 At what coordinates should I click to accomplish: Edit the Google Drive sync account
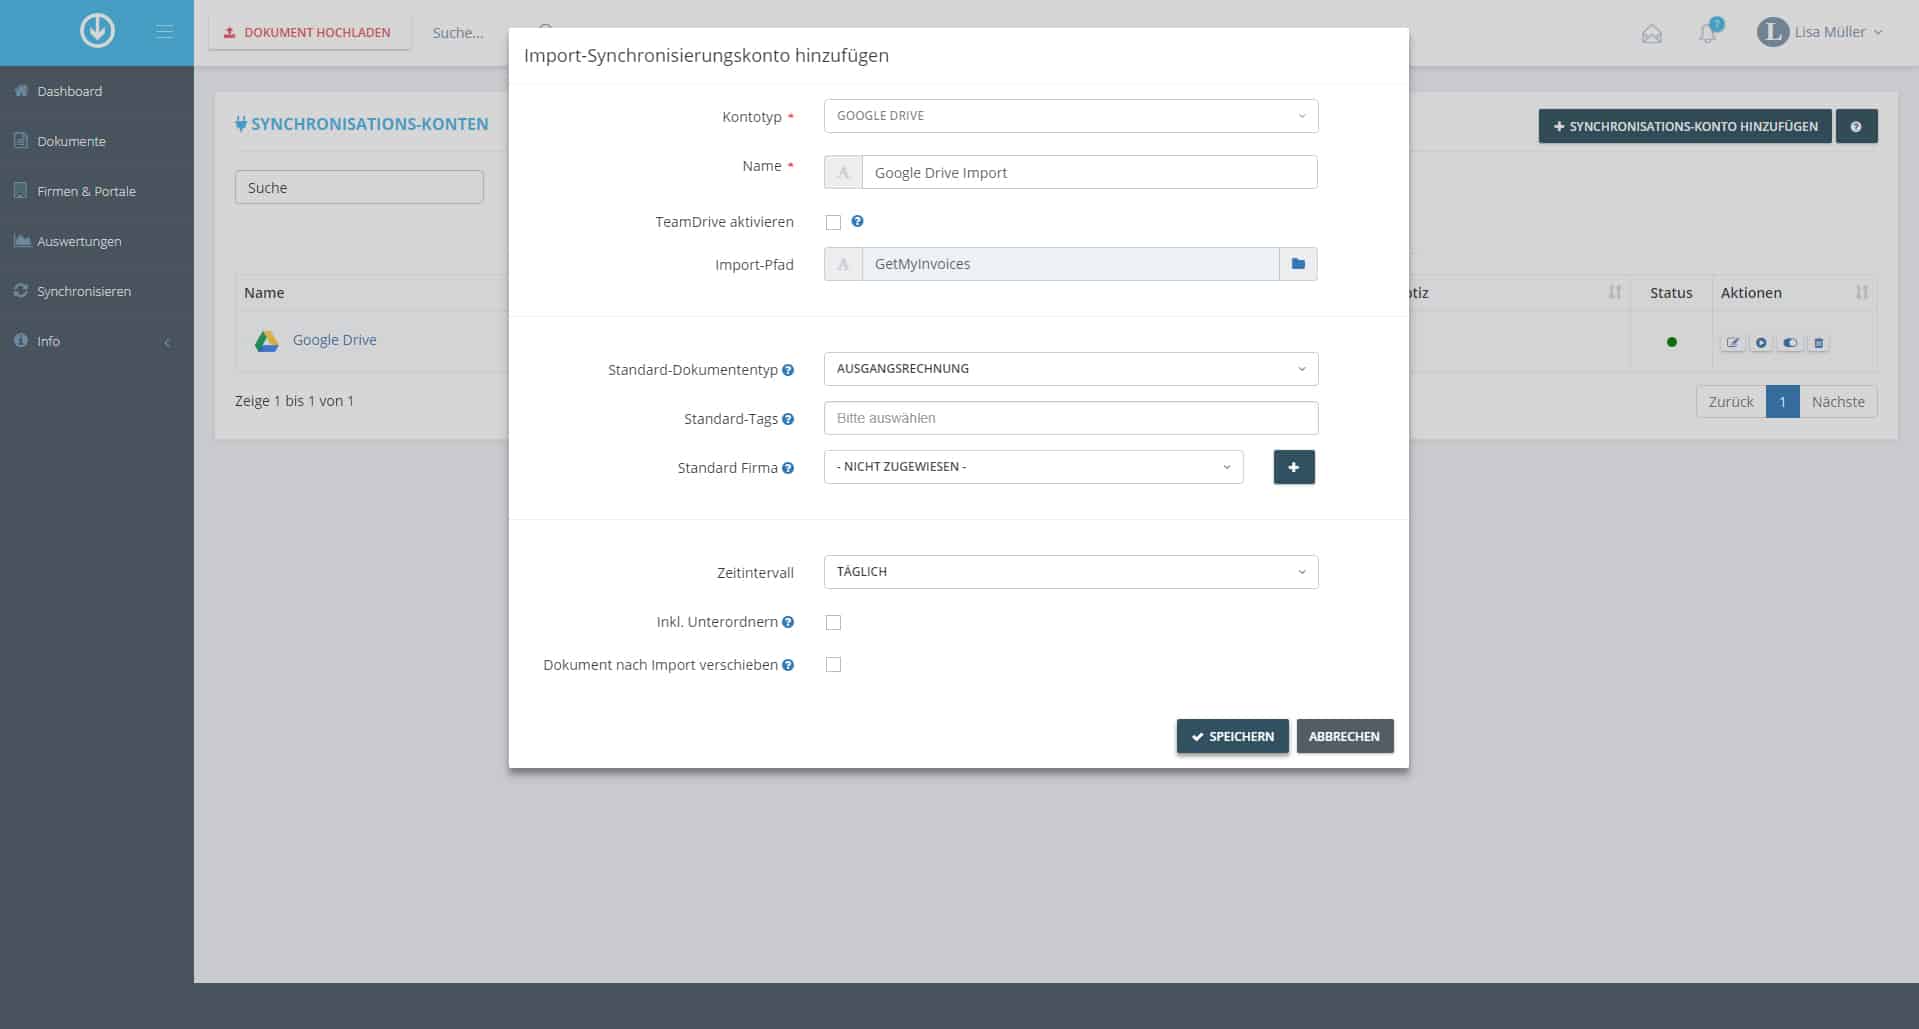[1733, 343]
